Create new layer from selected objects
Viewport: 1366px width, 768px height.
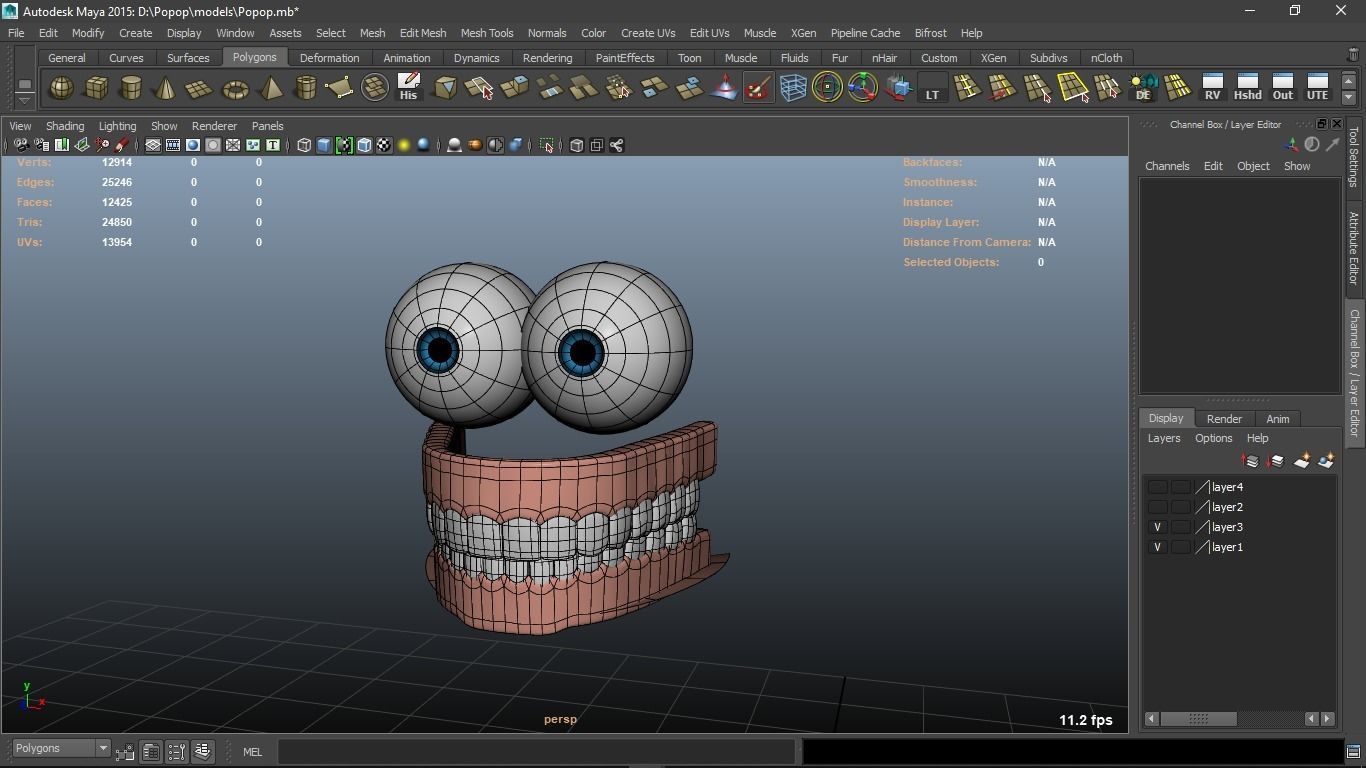click(1326, 461)
